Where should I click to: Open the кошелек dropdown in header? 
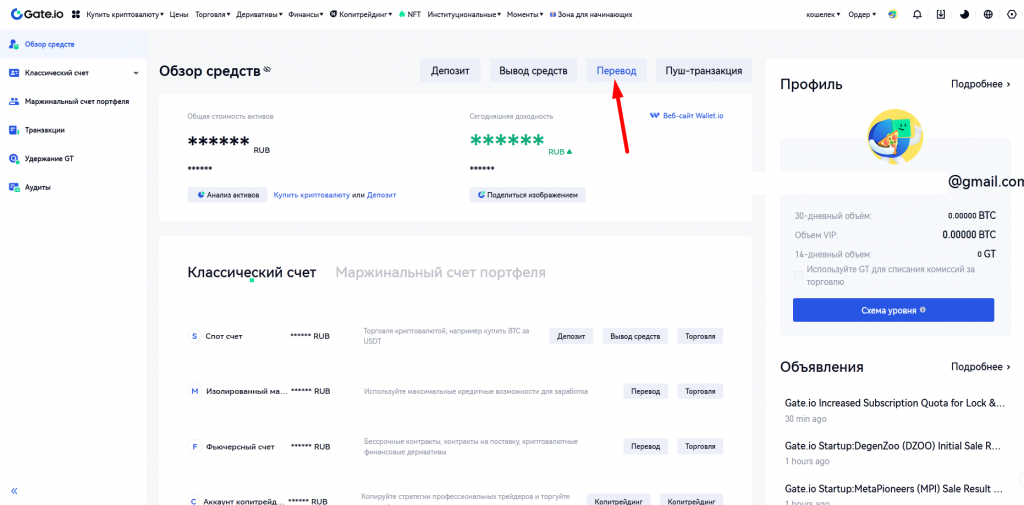(x=824, y=15)
